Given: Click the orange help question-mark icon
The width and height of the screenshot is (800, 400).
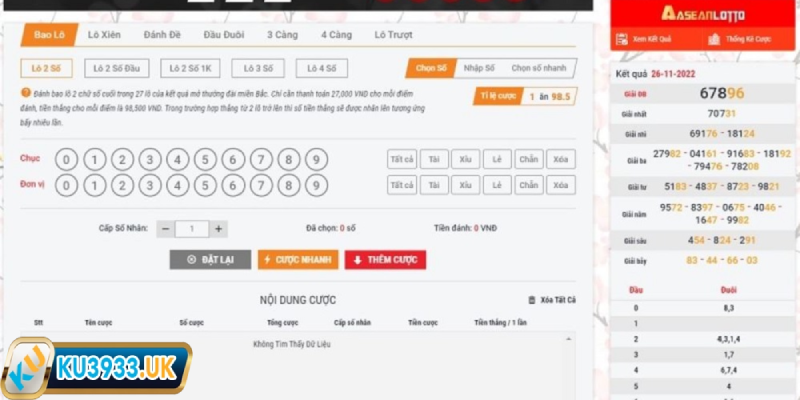Looking at the screenshot, I should (26, 92).
